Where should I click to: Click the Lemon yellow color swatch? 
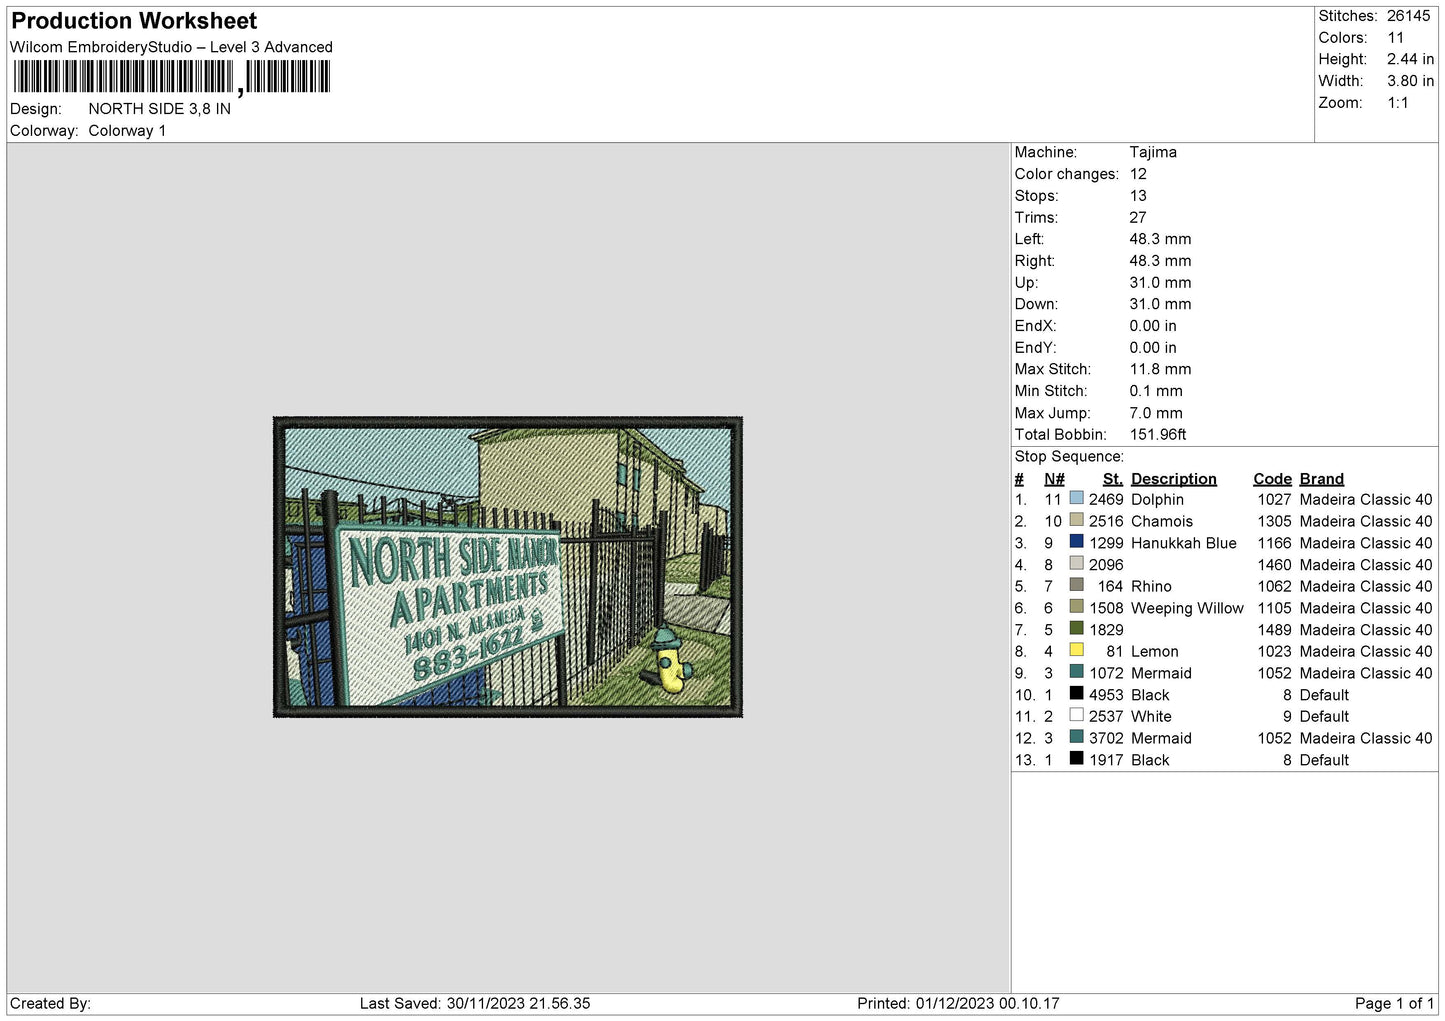pos(1076,650)
